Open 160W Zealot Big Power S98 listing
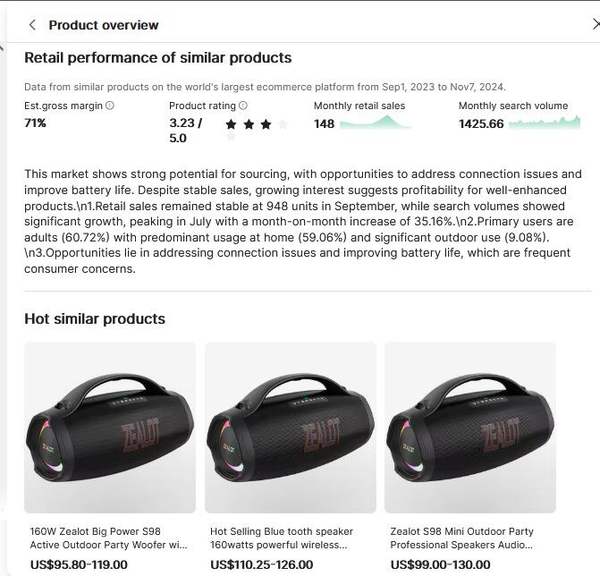The image size is (600, 576). click(x=109, y=538)
